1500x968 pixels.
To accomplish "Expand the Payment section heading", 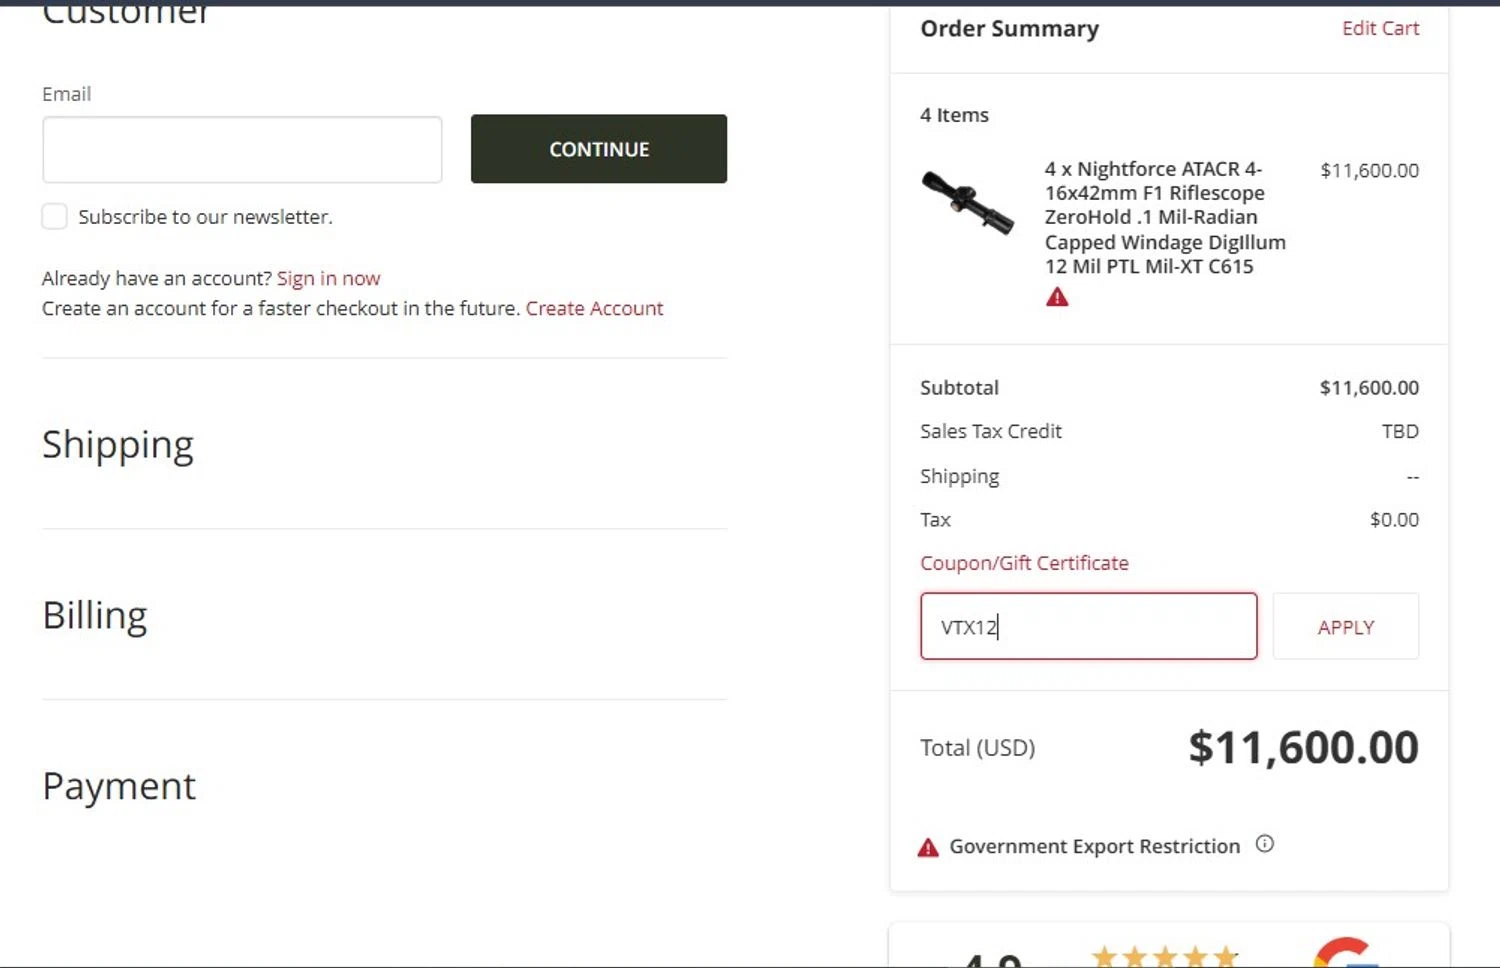I will tap(119, 786).
